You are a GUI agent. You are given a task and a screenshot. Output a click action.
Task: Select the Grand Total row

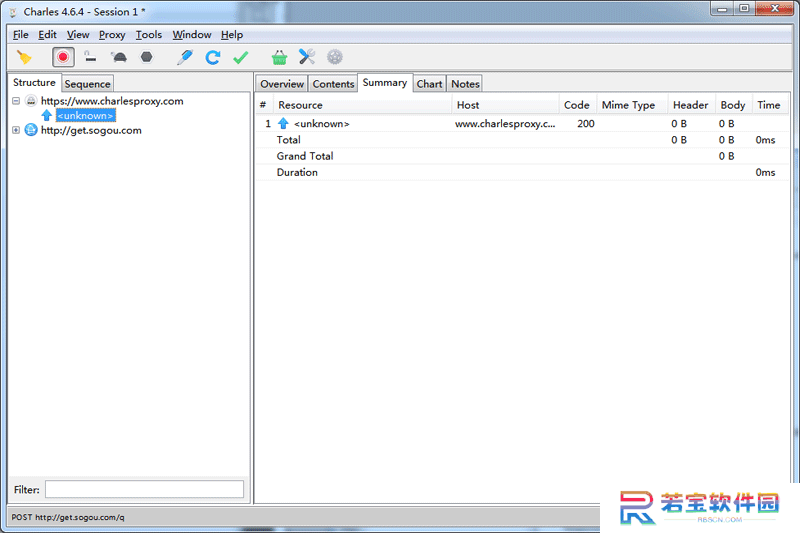pyautogui.click(x=522, y=156)
